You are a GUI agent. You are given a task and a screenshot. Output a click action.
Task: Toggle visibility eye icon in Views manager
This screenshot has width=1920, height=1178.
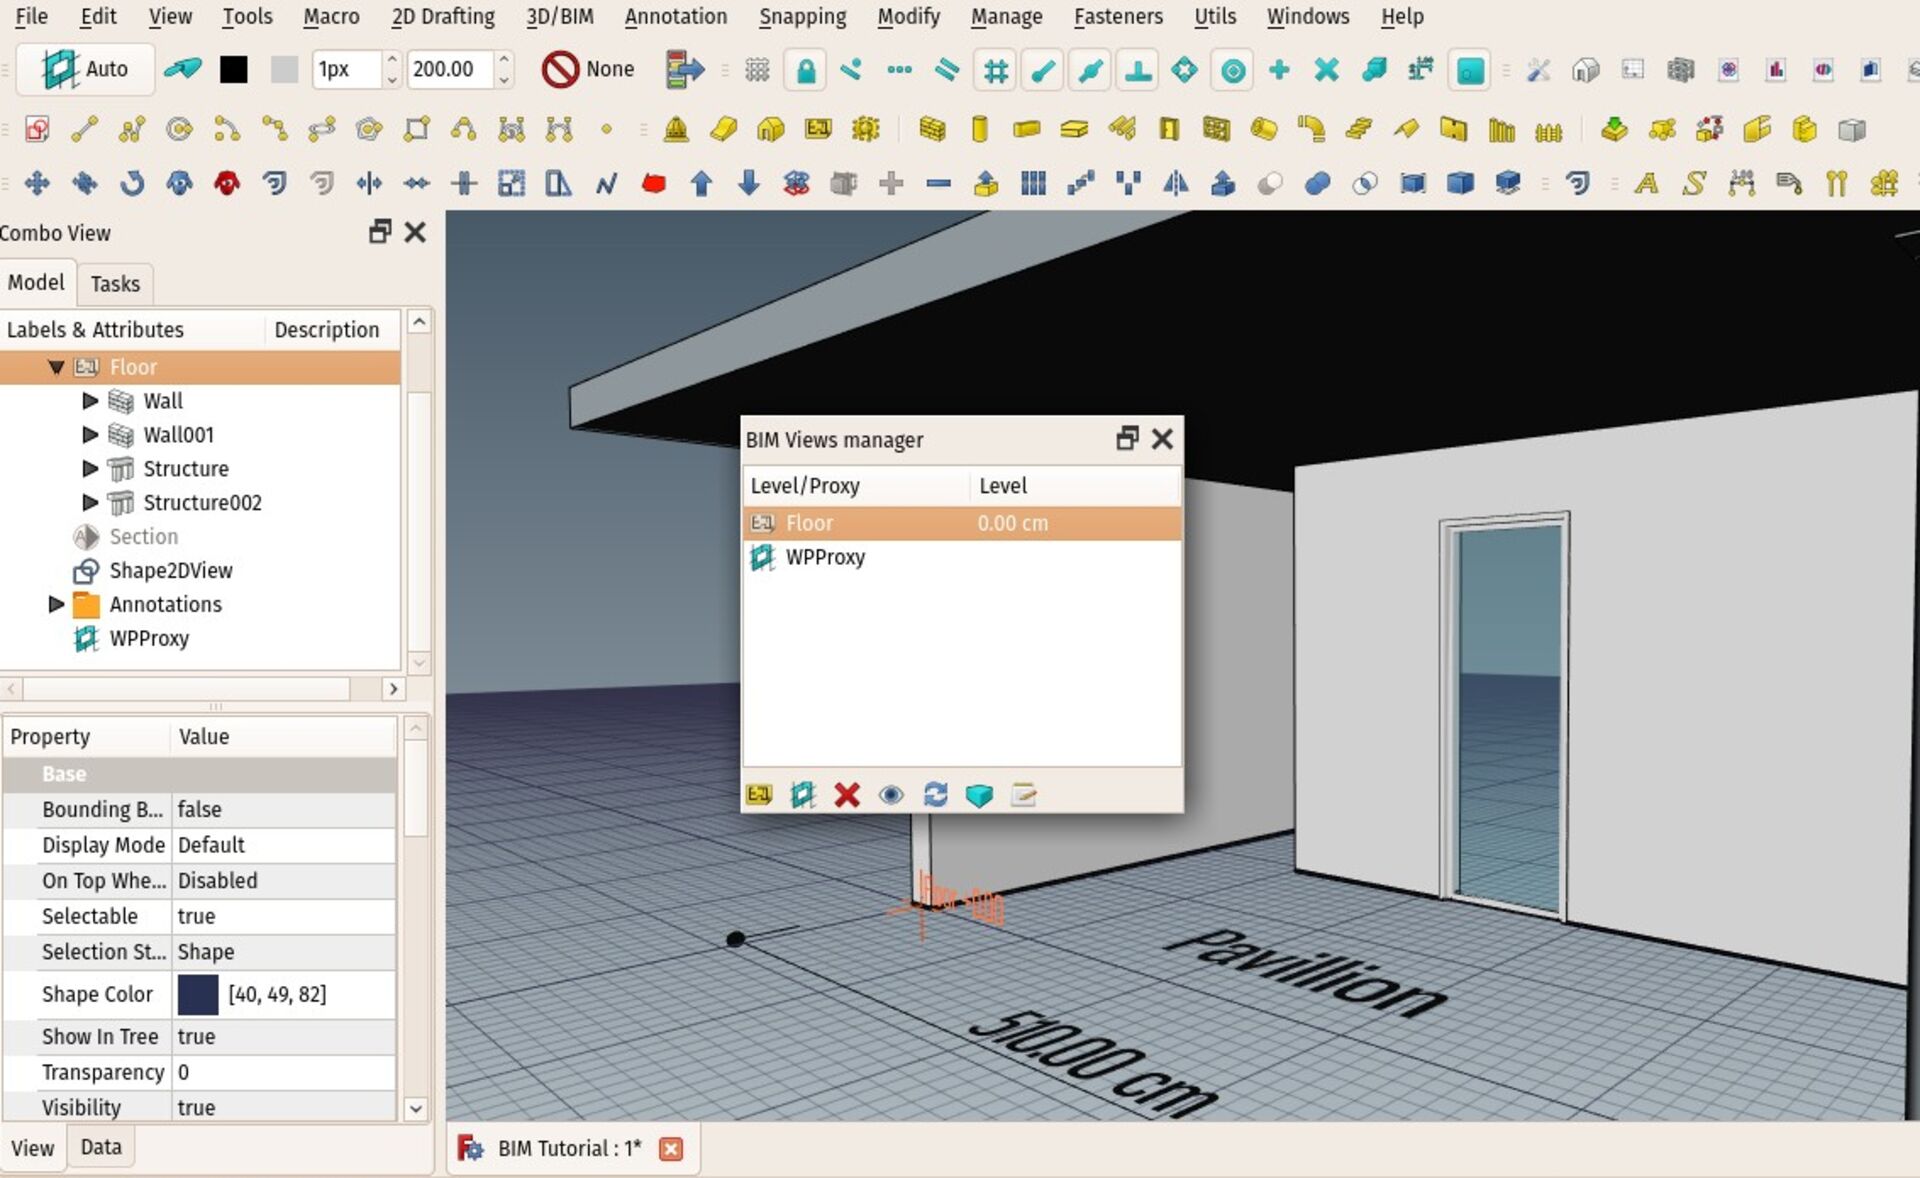coord(891,795)
